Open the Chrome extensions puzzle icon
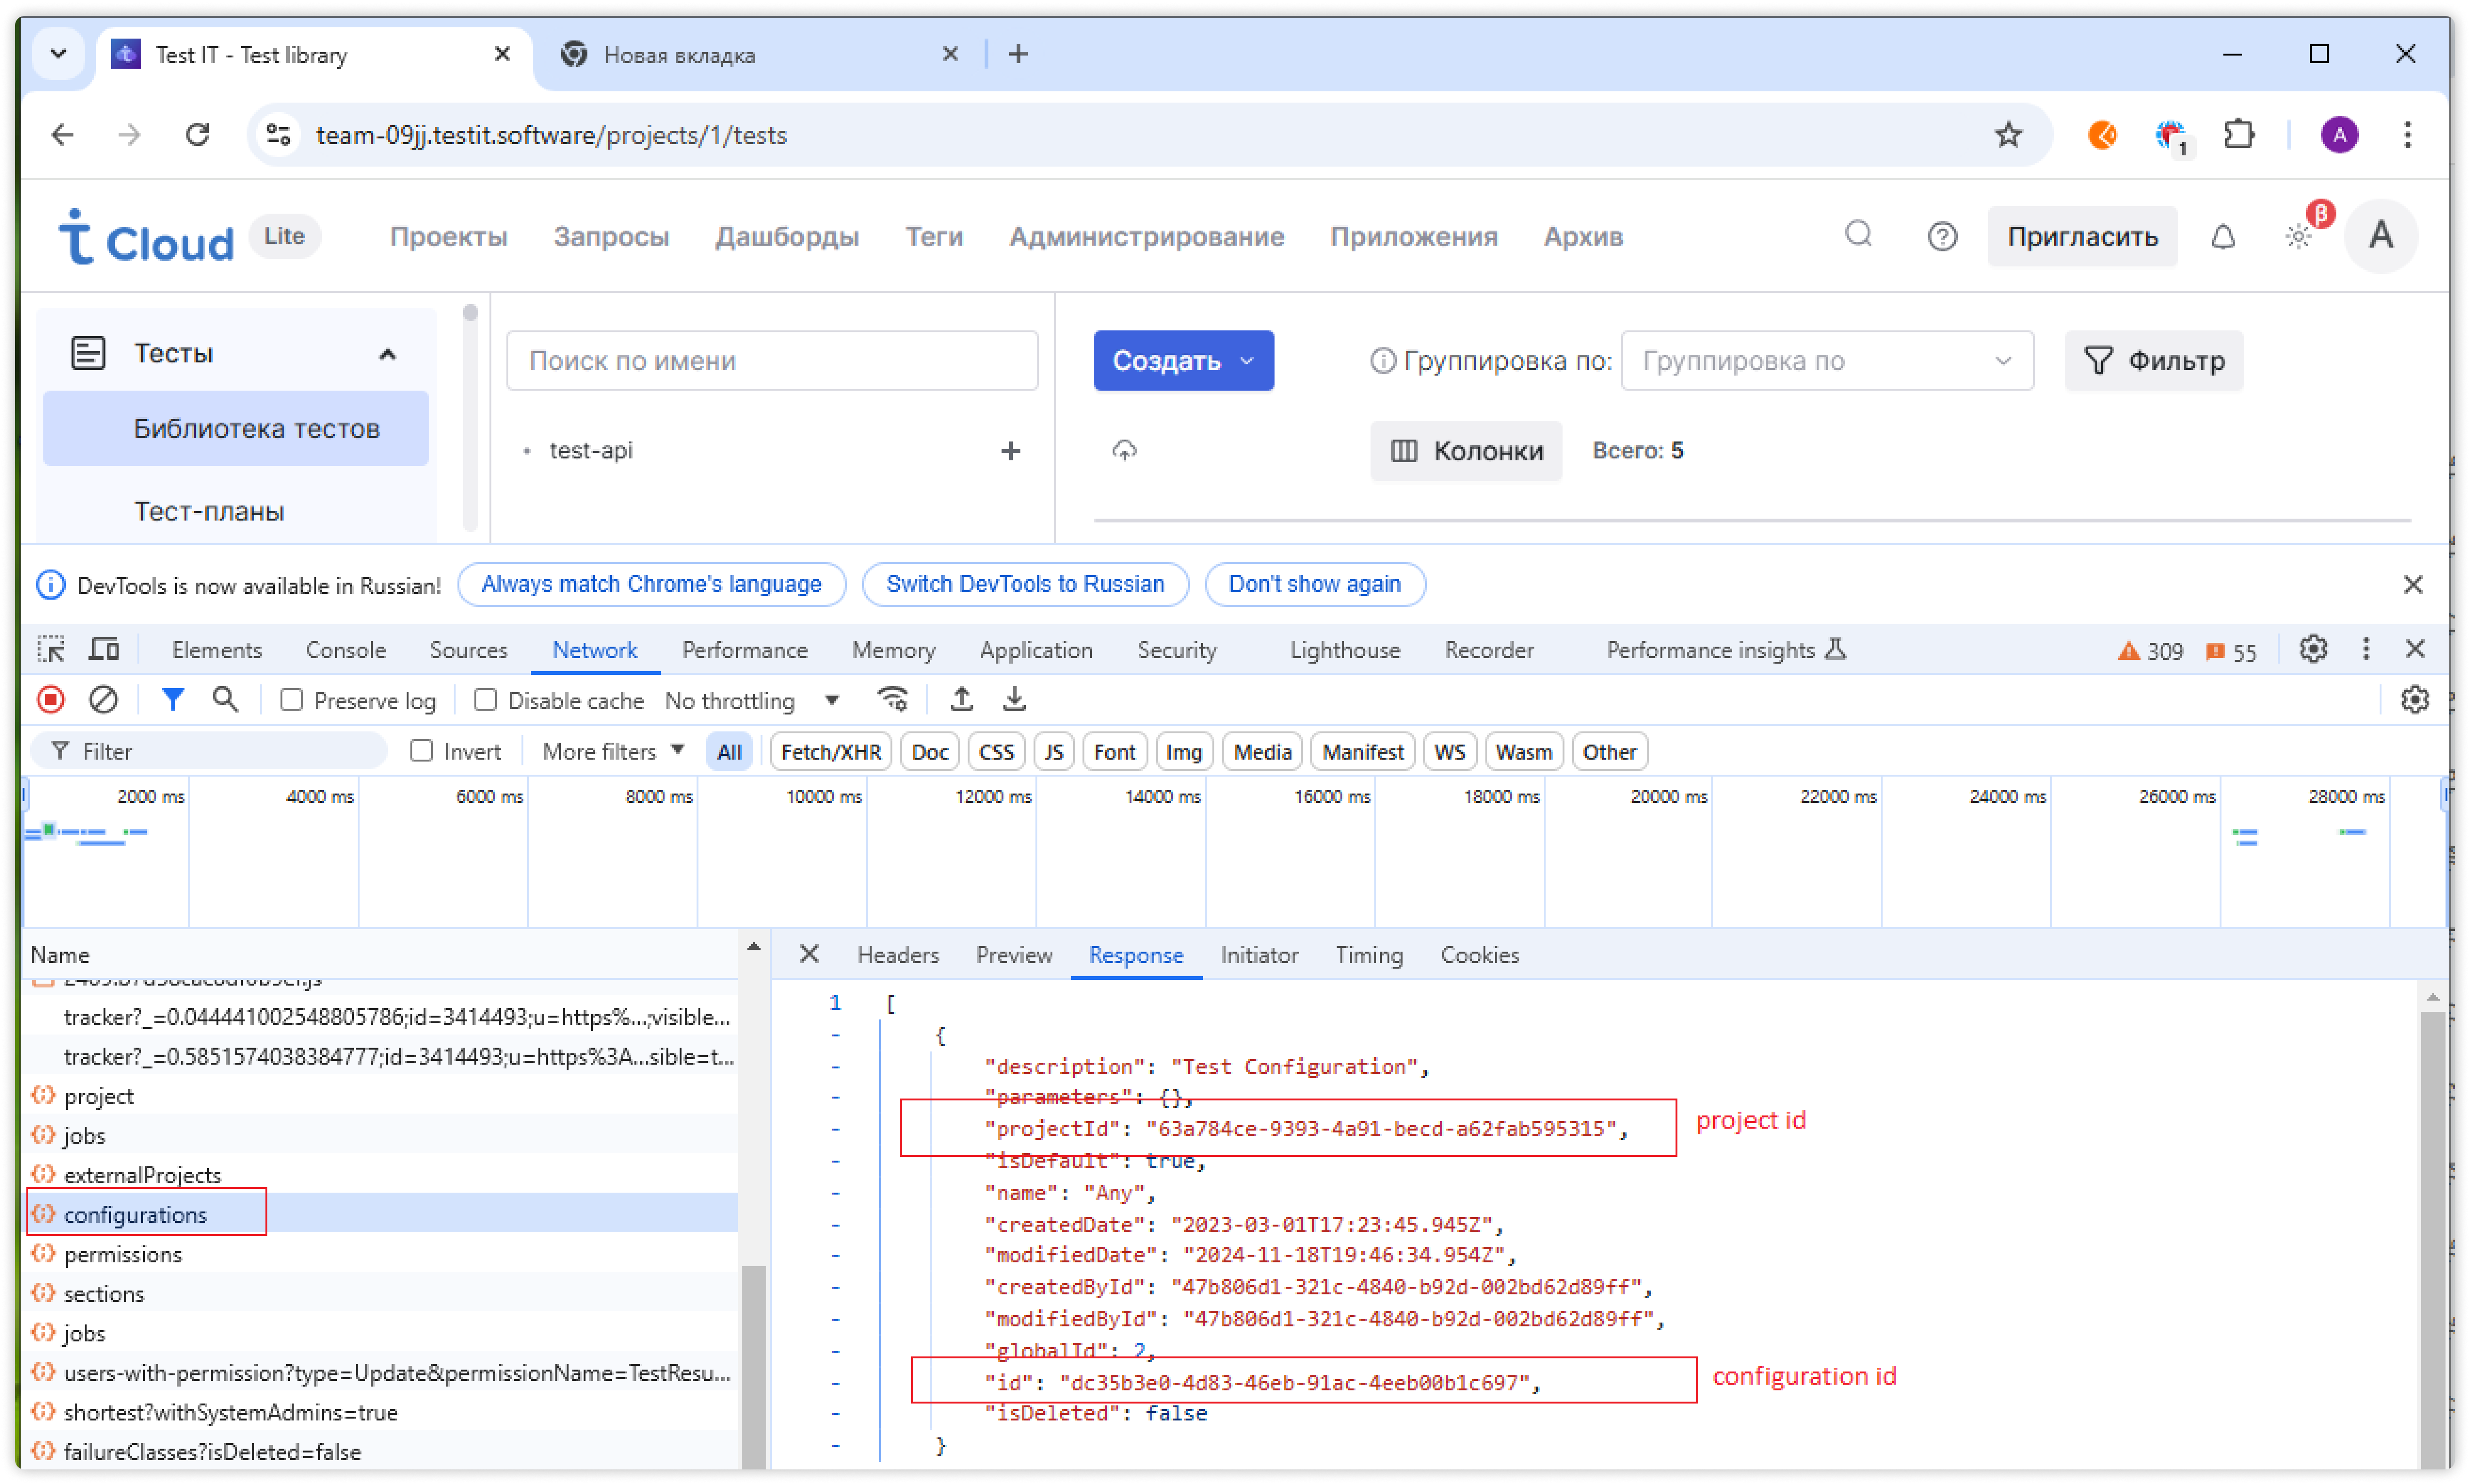2470x1484 pixels. [2240, 135]
